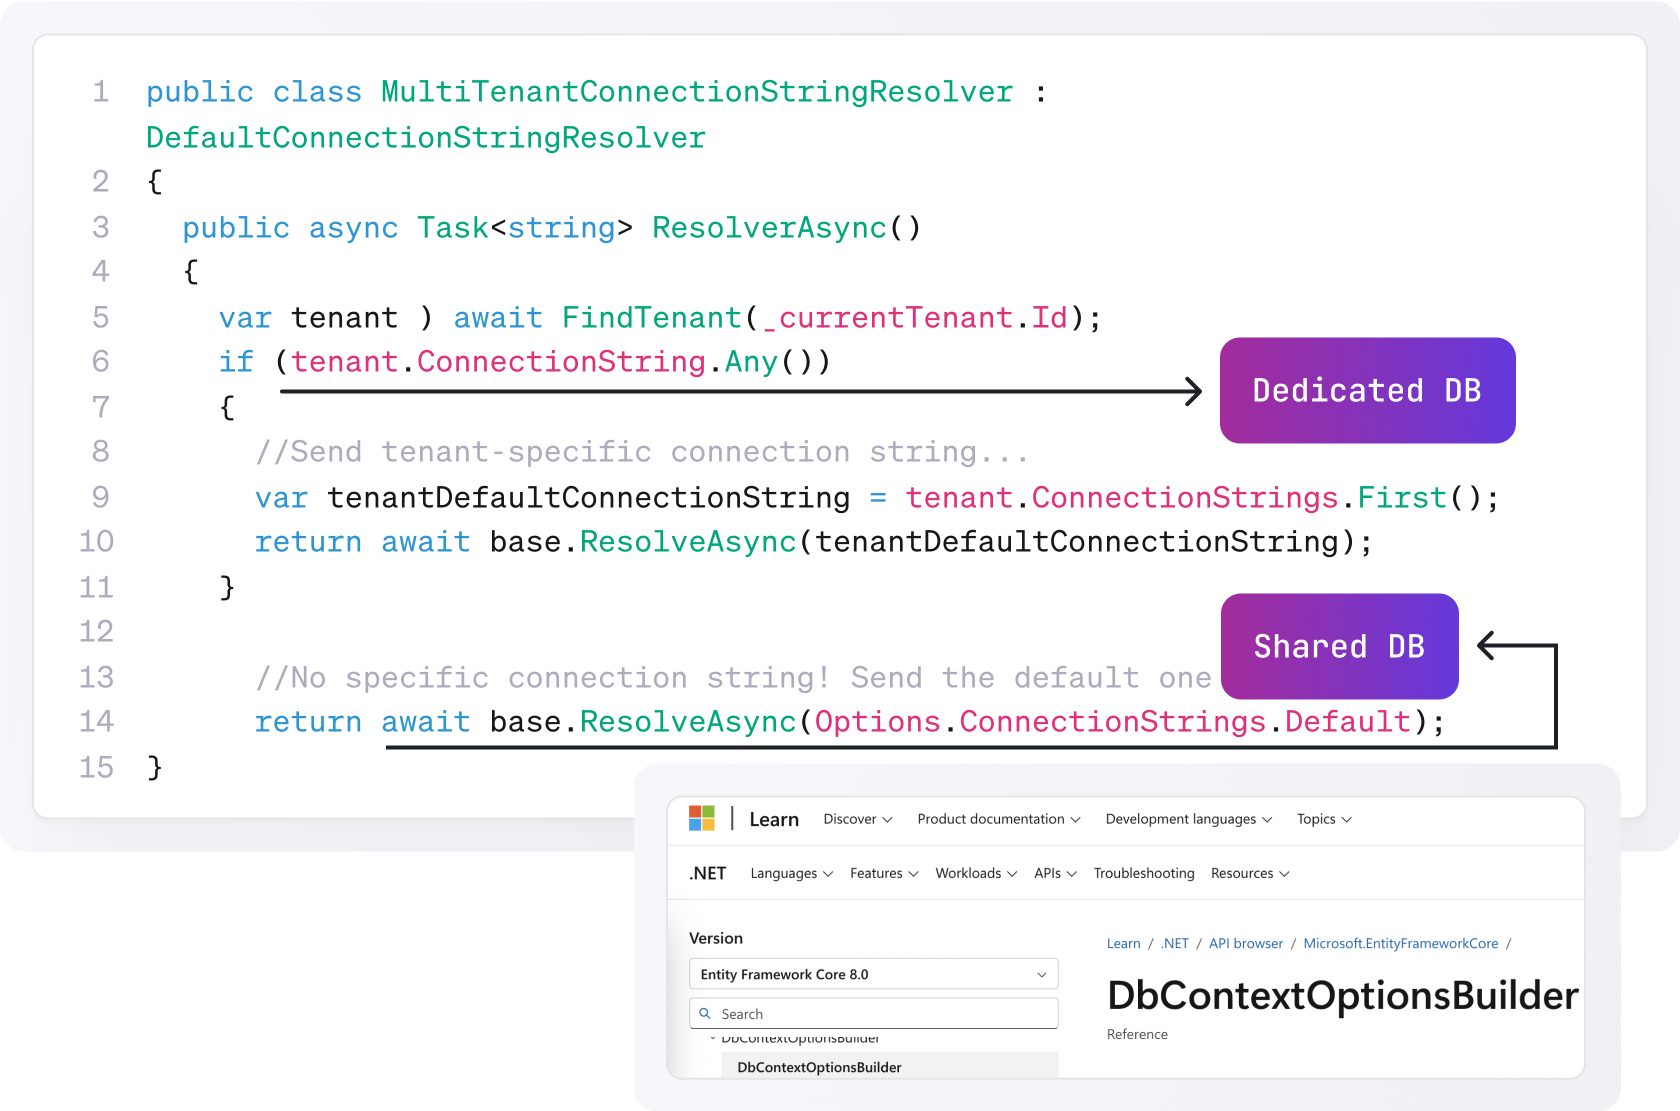
Task: Go to the Troubleshooting page
Action: pos(1144,873)
